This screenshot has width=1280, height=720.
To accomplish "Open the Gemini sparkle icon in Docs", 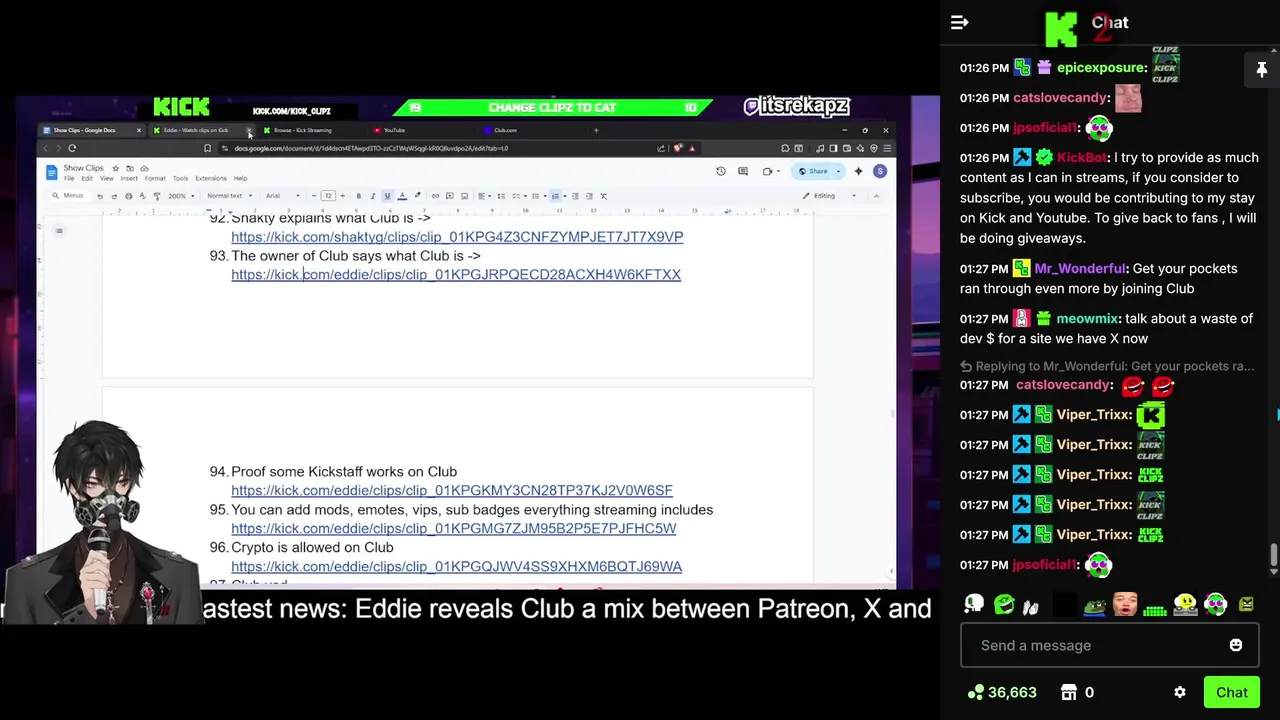I will coord(858,171).
